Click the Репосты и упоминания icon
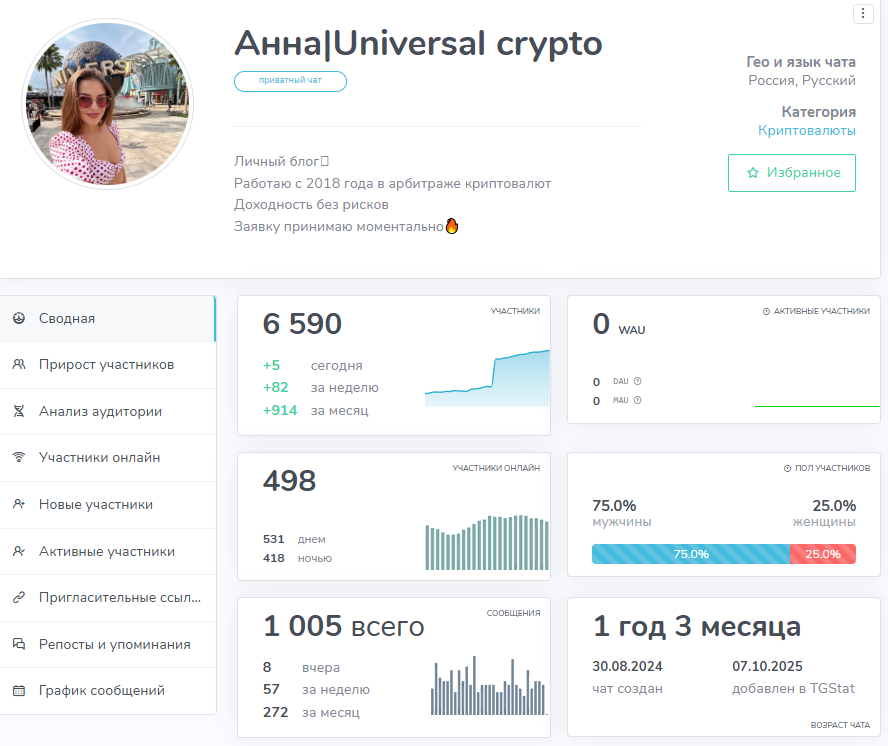888x746 pixels. coord(19,644)
